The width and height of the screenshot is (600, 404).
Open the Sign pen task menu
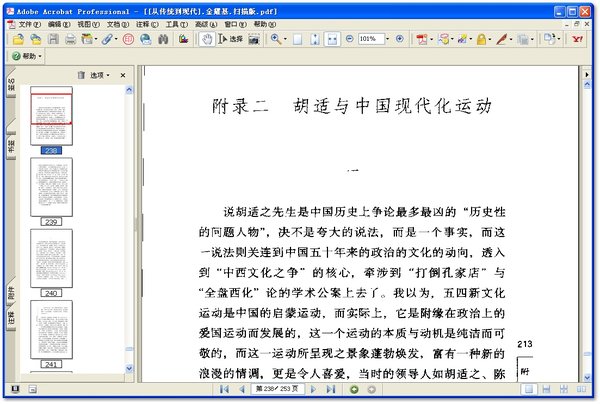(x=502, y=39)
